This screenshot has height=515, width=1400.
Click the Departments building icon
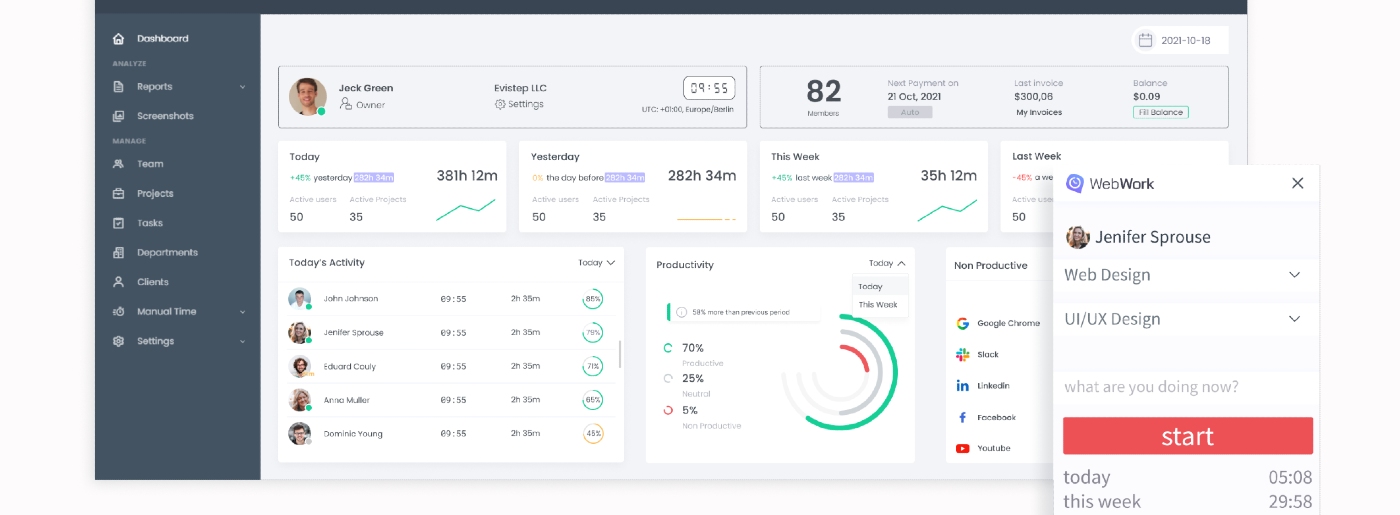click(118, 253)
